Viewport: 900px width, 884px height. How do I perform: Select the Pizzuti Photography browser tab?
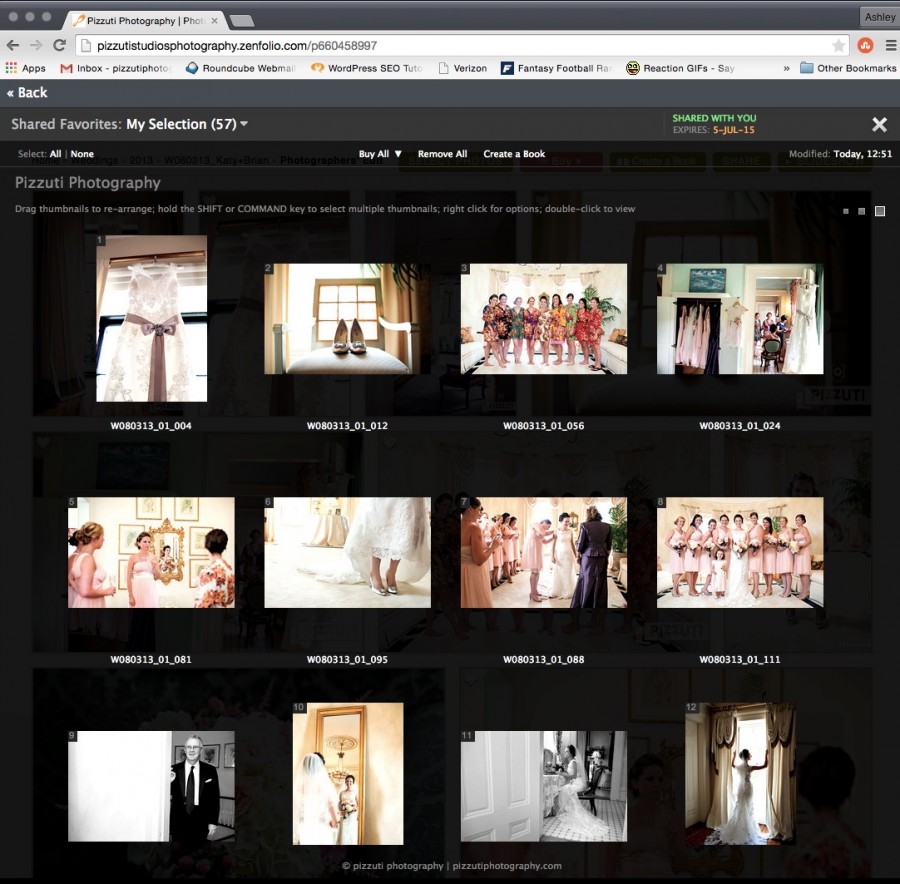tap(143, 21)
